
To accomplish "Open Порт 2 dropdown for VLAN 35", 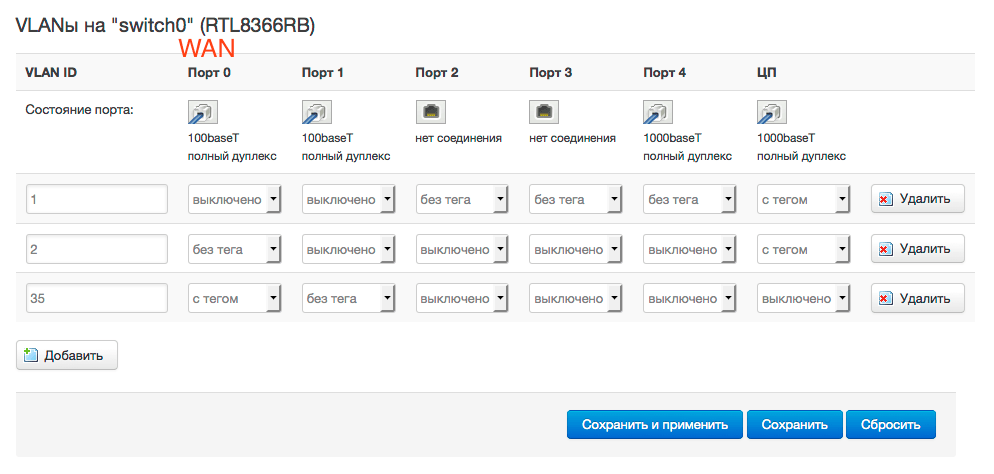I will pos(462,298).
